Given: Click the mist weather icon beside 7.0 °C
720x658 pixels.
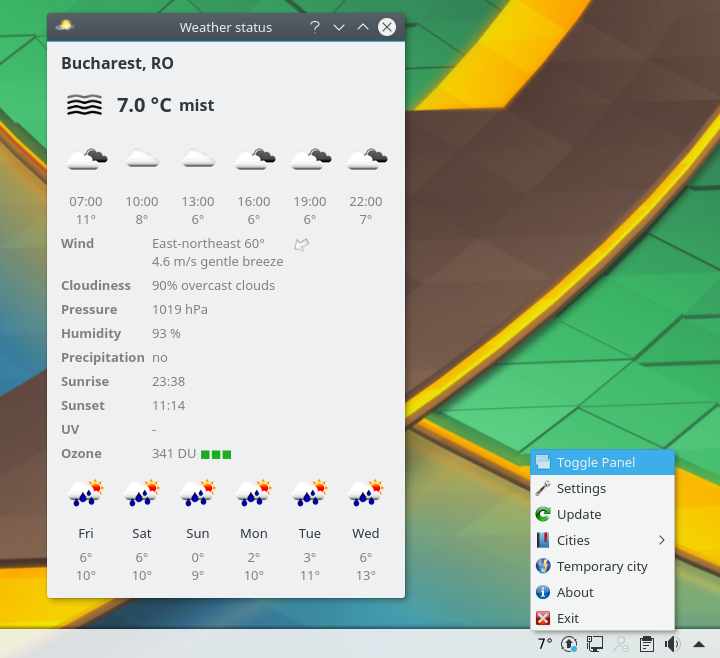Looking at the screenshot, I should click(84, 105).
